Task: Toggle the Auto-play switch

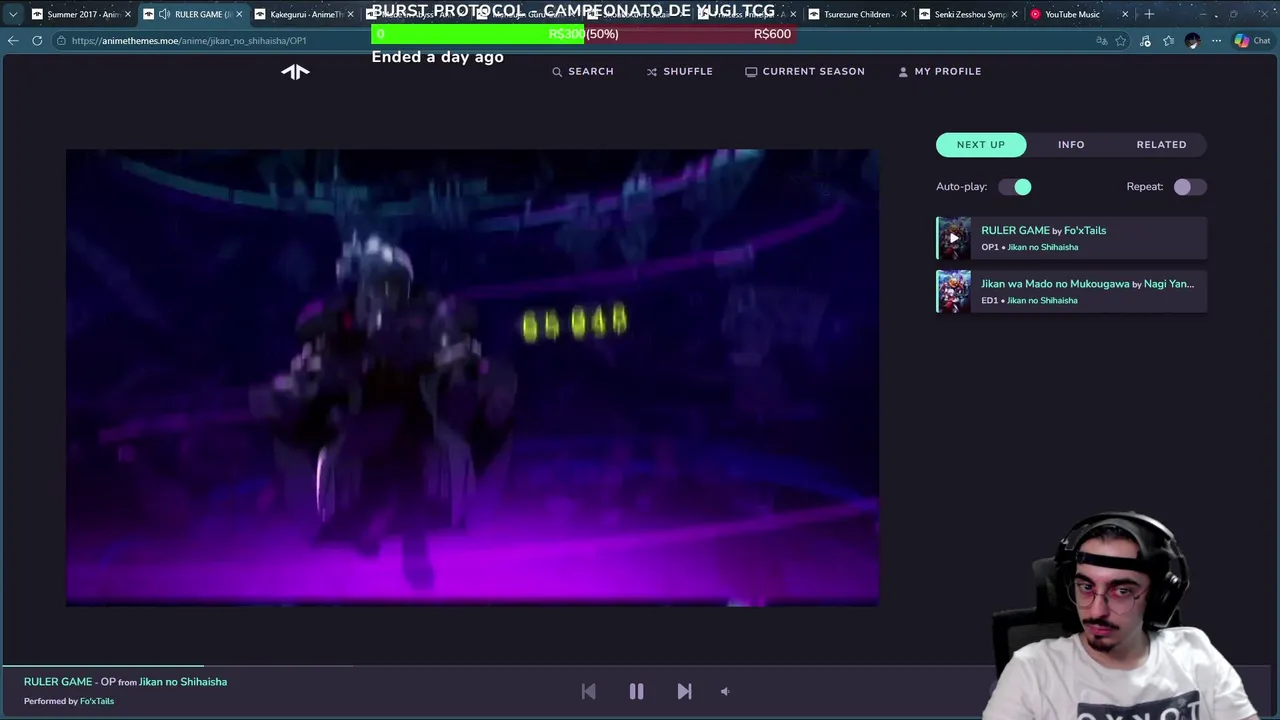Action: pos(1015,187)
